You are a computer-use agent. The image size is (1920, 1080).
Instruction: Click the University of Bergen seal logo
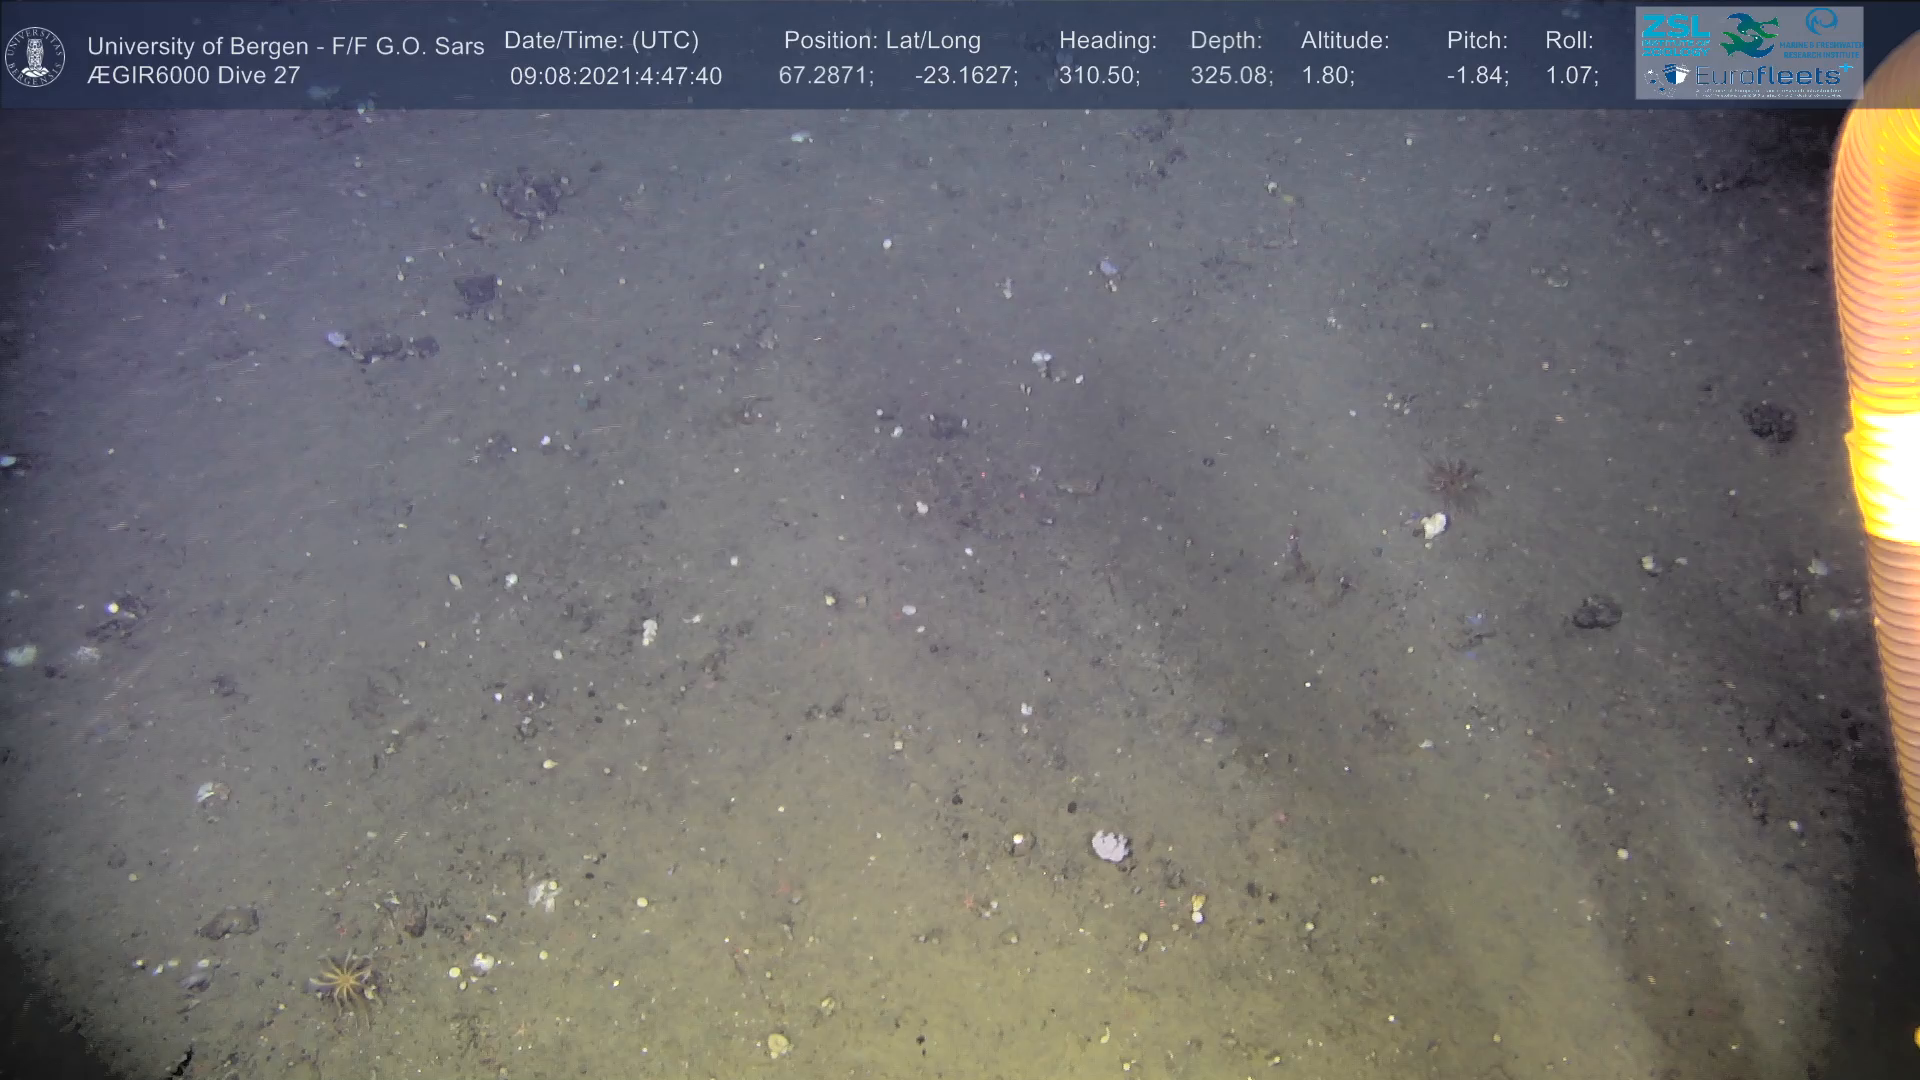point(35,56)
